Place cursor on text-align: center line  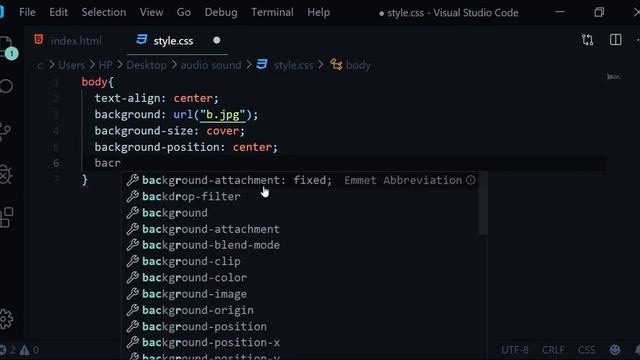click(x=157, y=98)
